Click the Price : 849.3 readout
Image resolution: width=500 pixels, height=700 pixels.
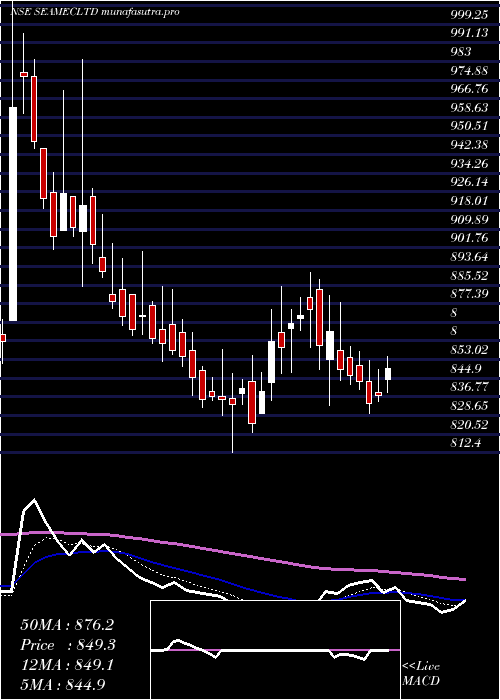(x=68, y=645)
